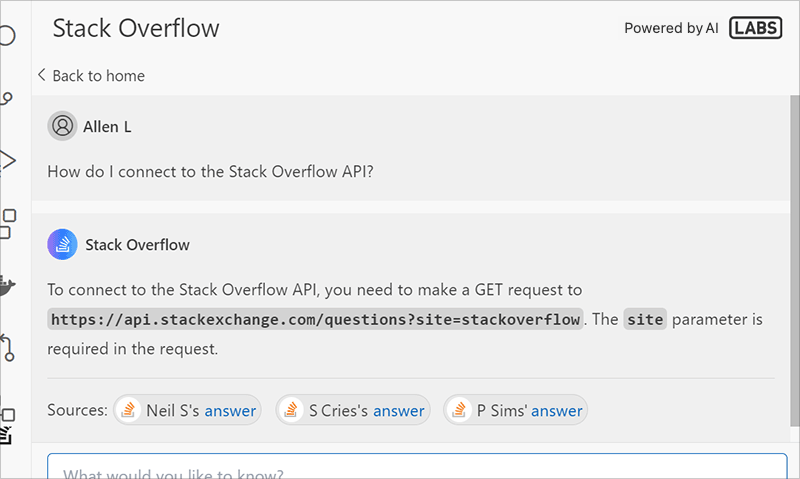The image size is (800, 479).
Task: Click the LABS badge
Action: coord(756,28)
